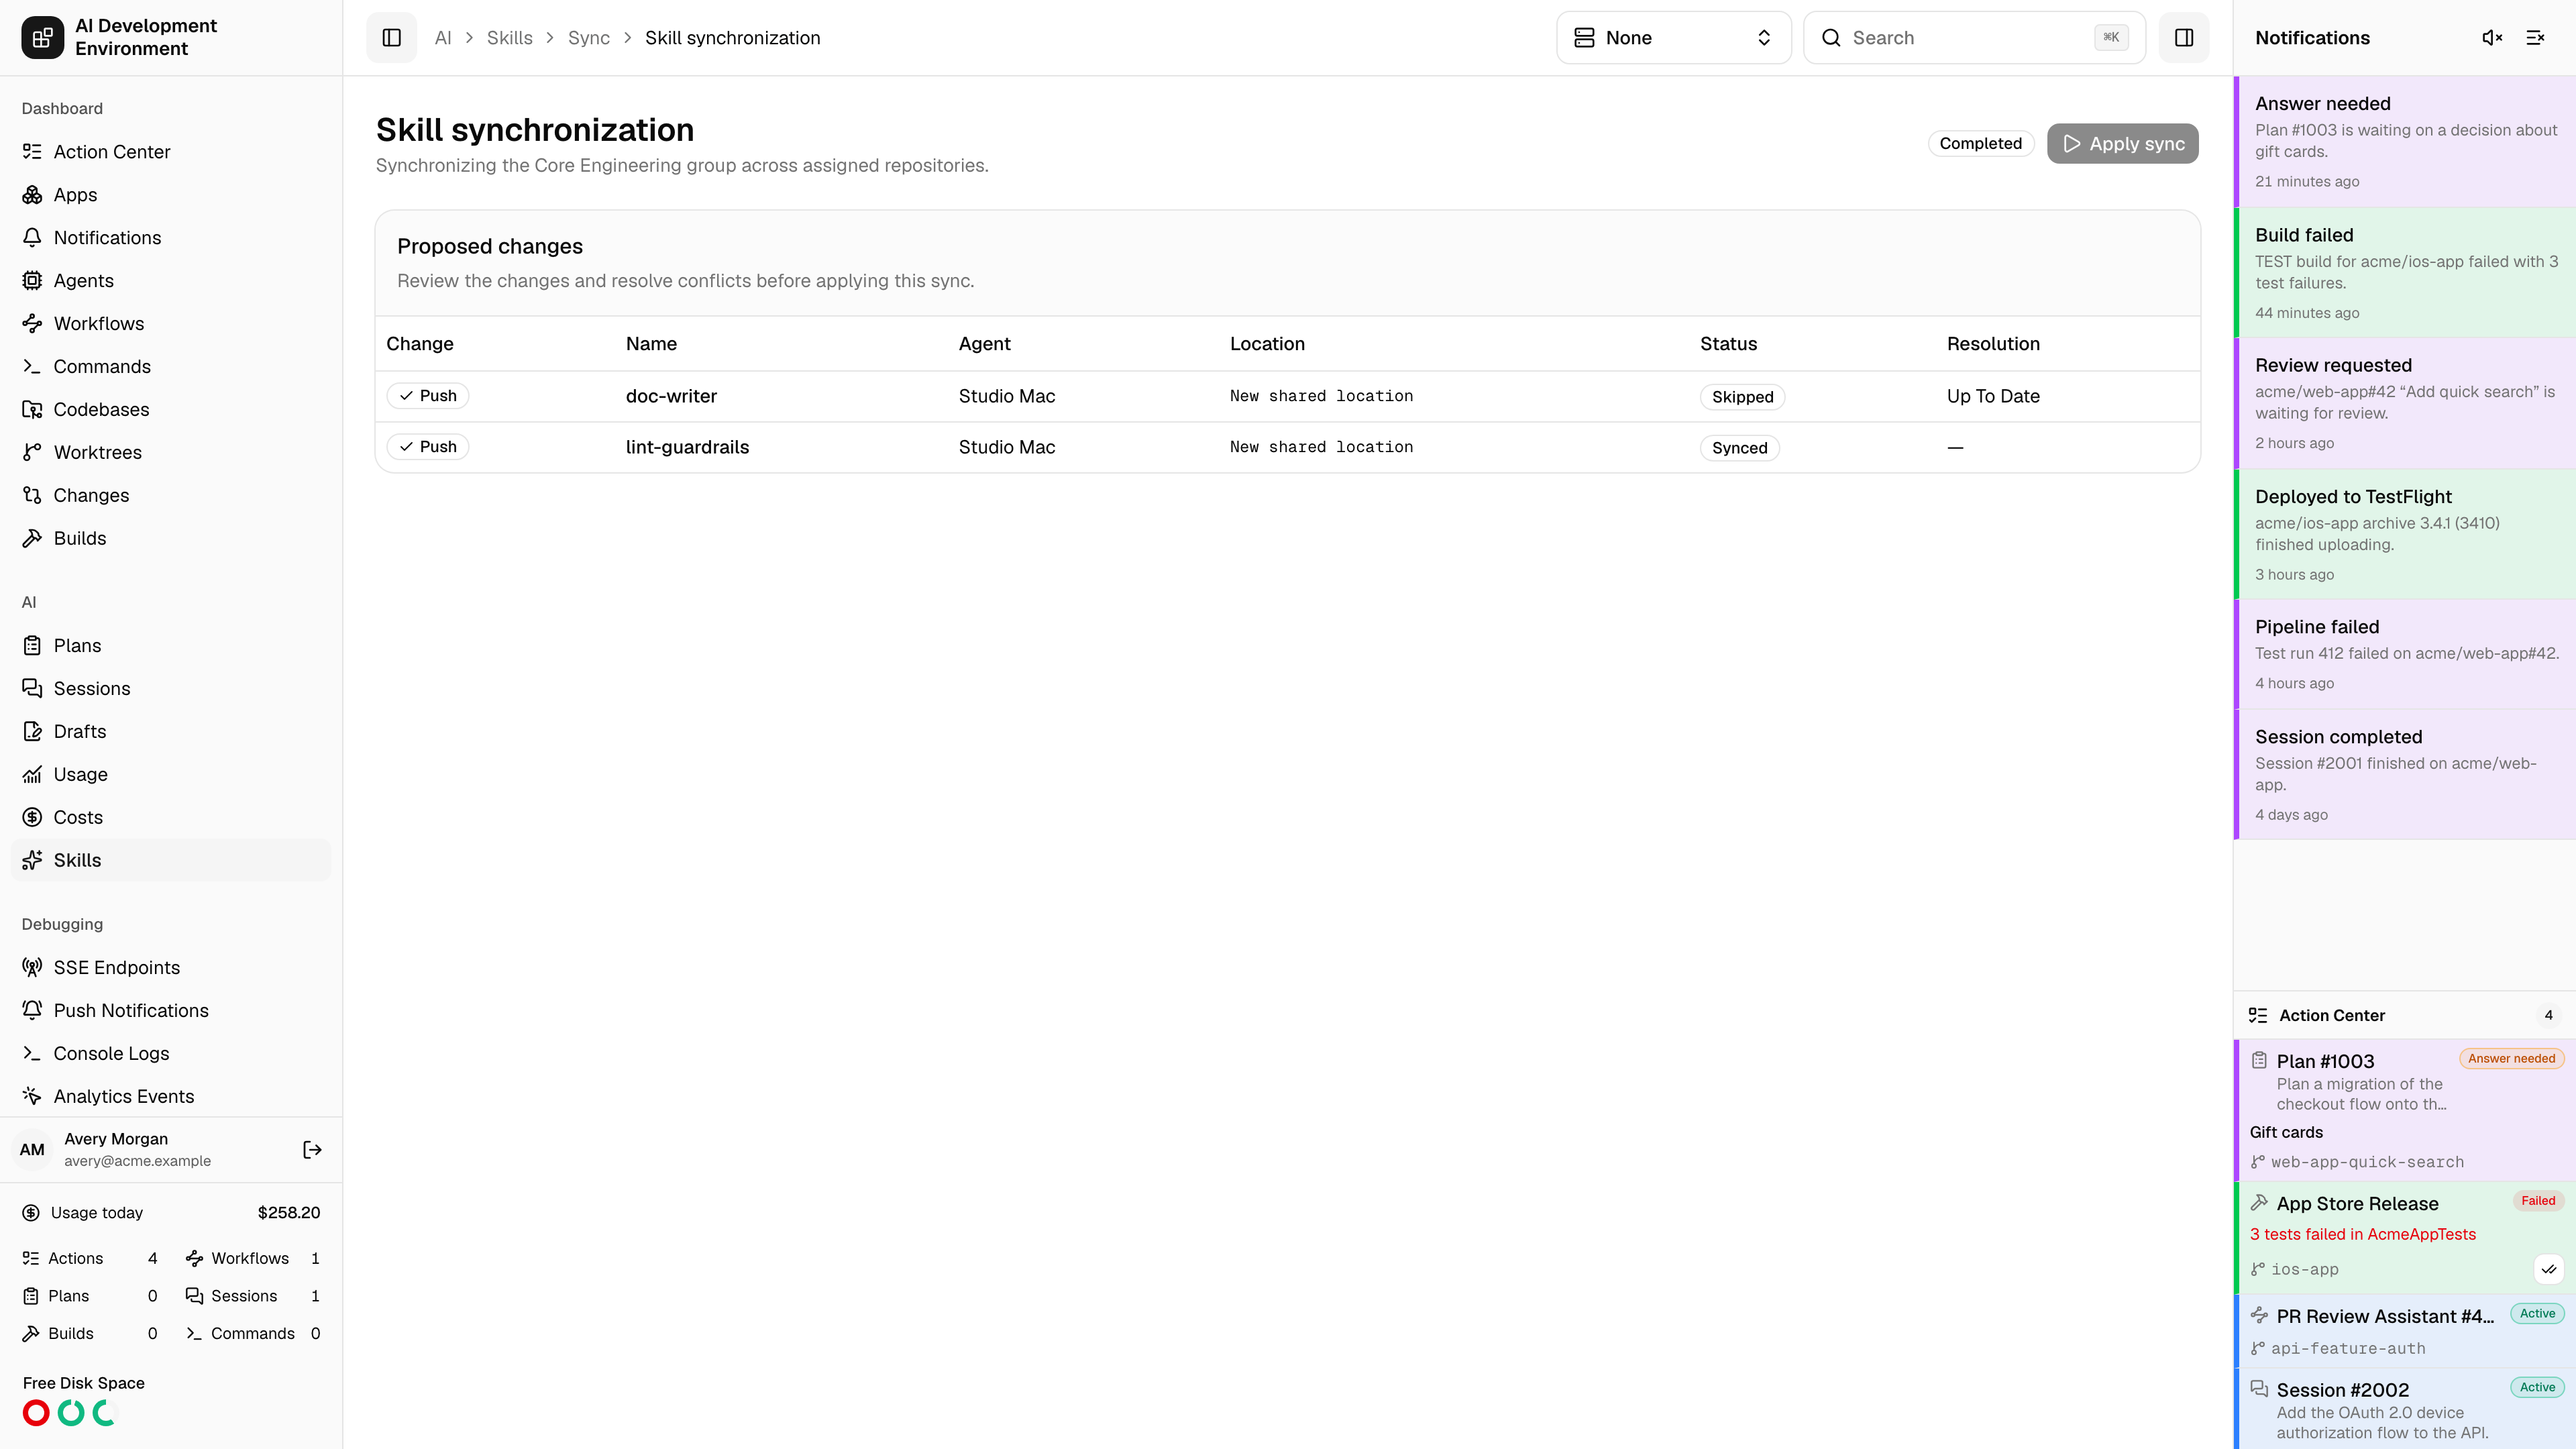This screenshot has height=1449, width=2576.
Task: Toggle the right panel layout button
Action: (x=2184, y=38)
